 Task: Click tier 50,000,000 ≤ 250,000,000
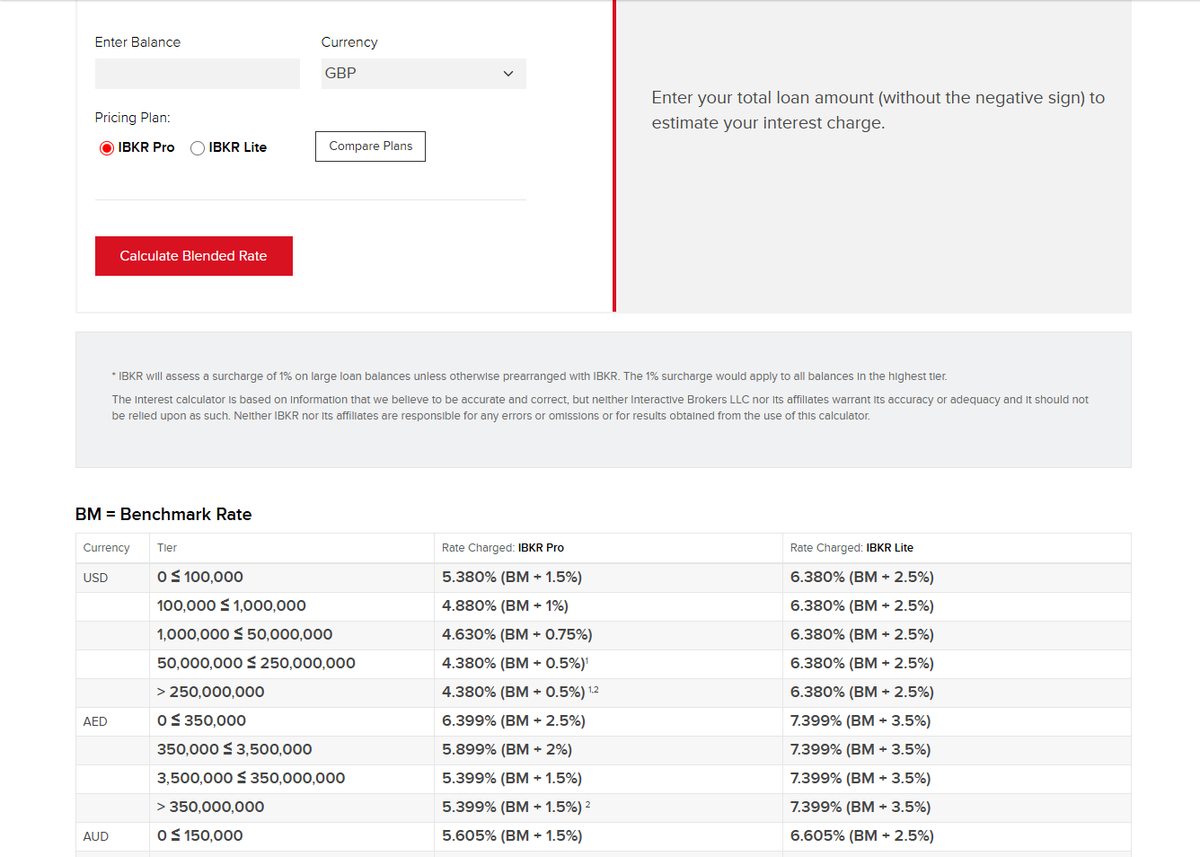click(x=256, y=663)
